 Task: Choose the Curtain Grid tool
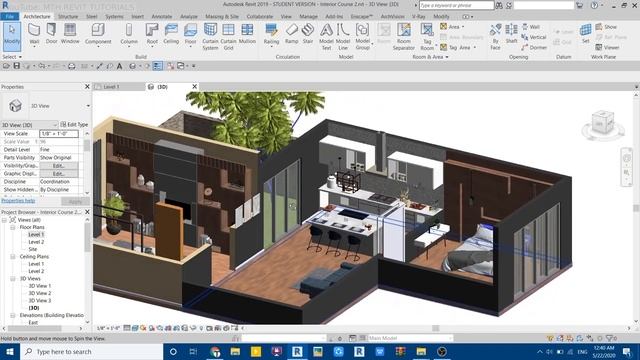coord(228,36)
